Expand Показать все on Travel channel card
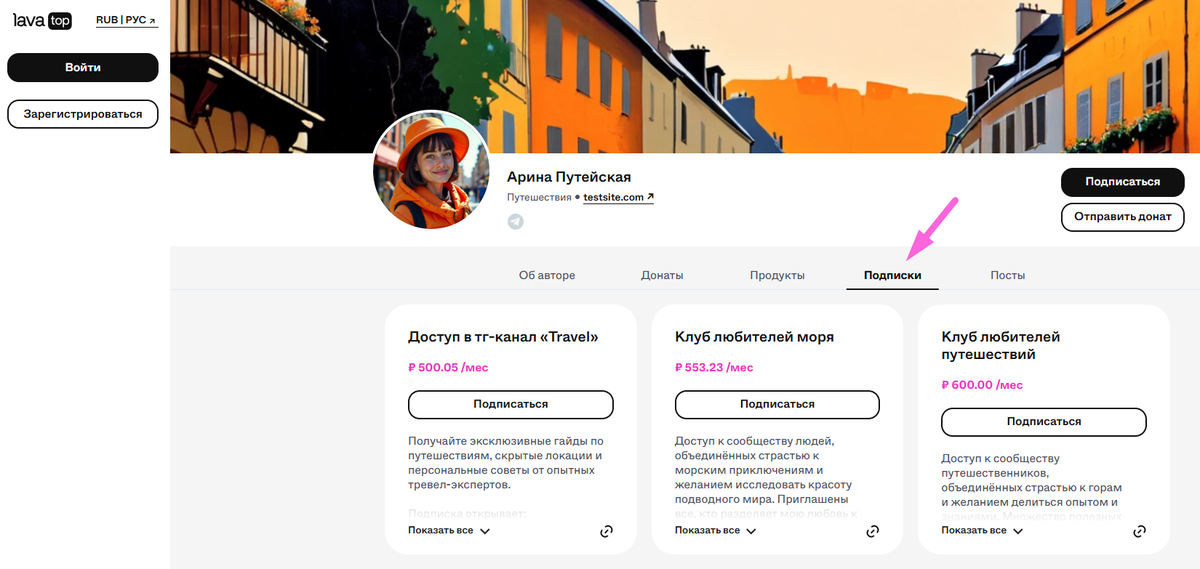This screenshot has height=569, width=1200. (449, 531)
